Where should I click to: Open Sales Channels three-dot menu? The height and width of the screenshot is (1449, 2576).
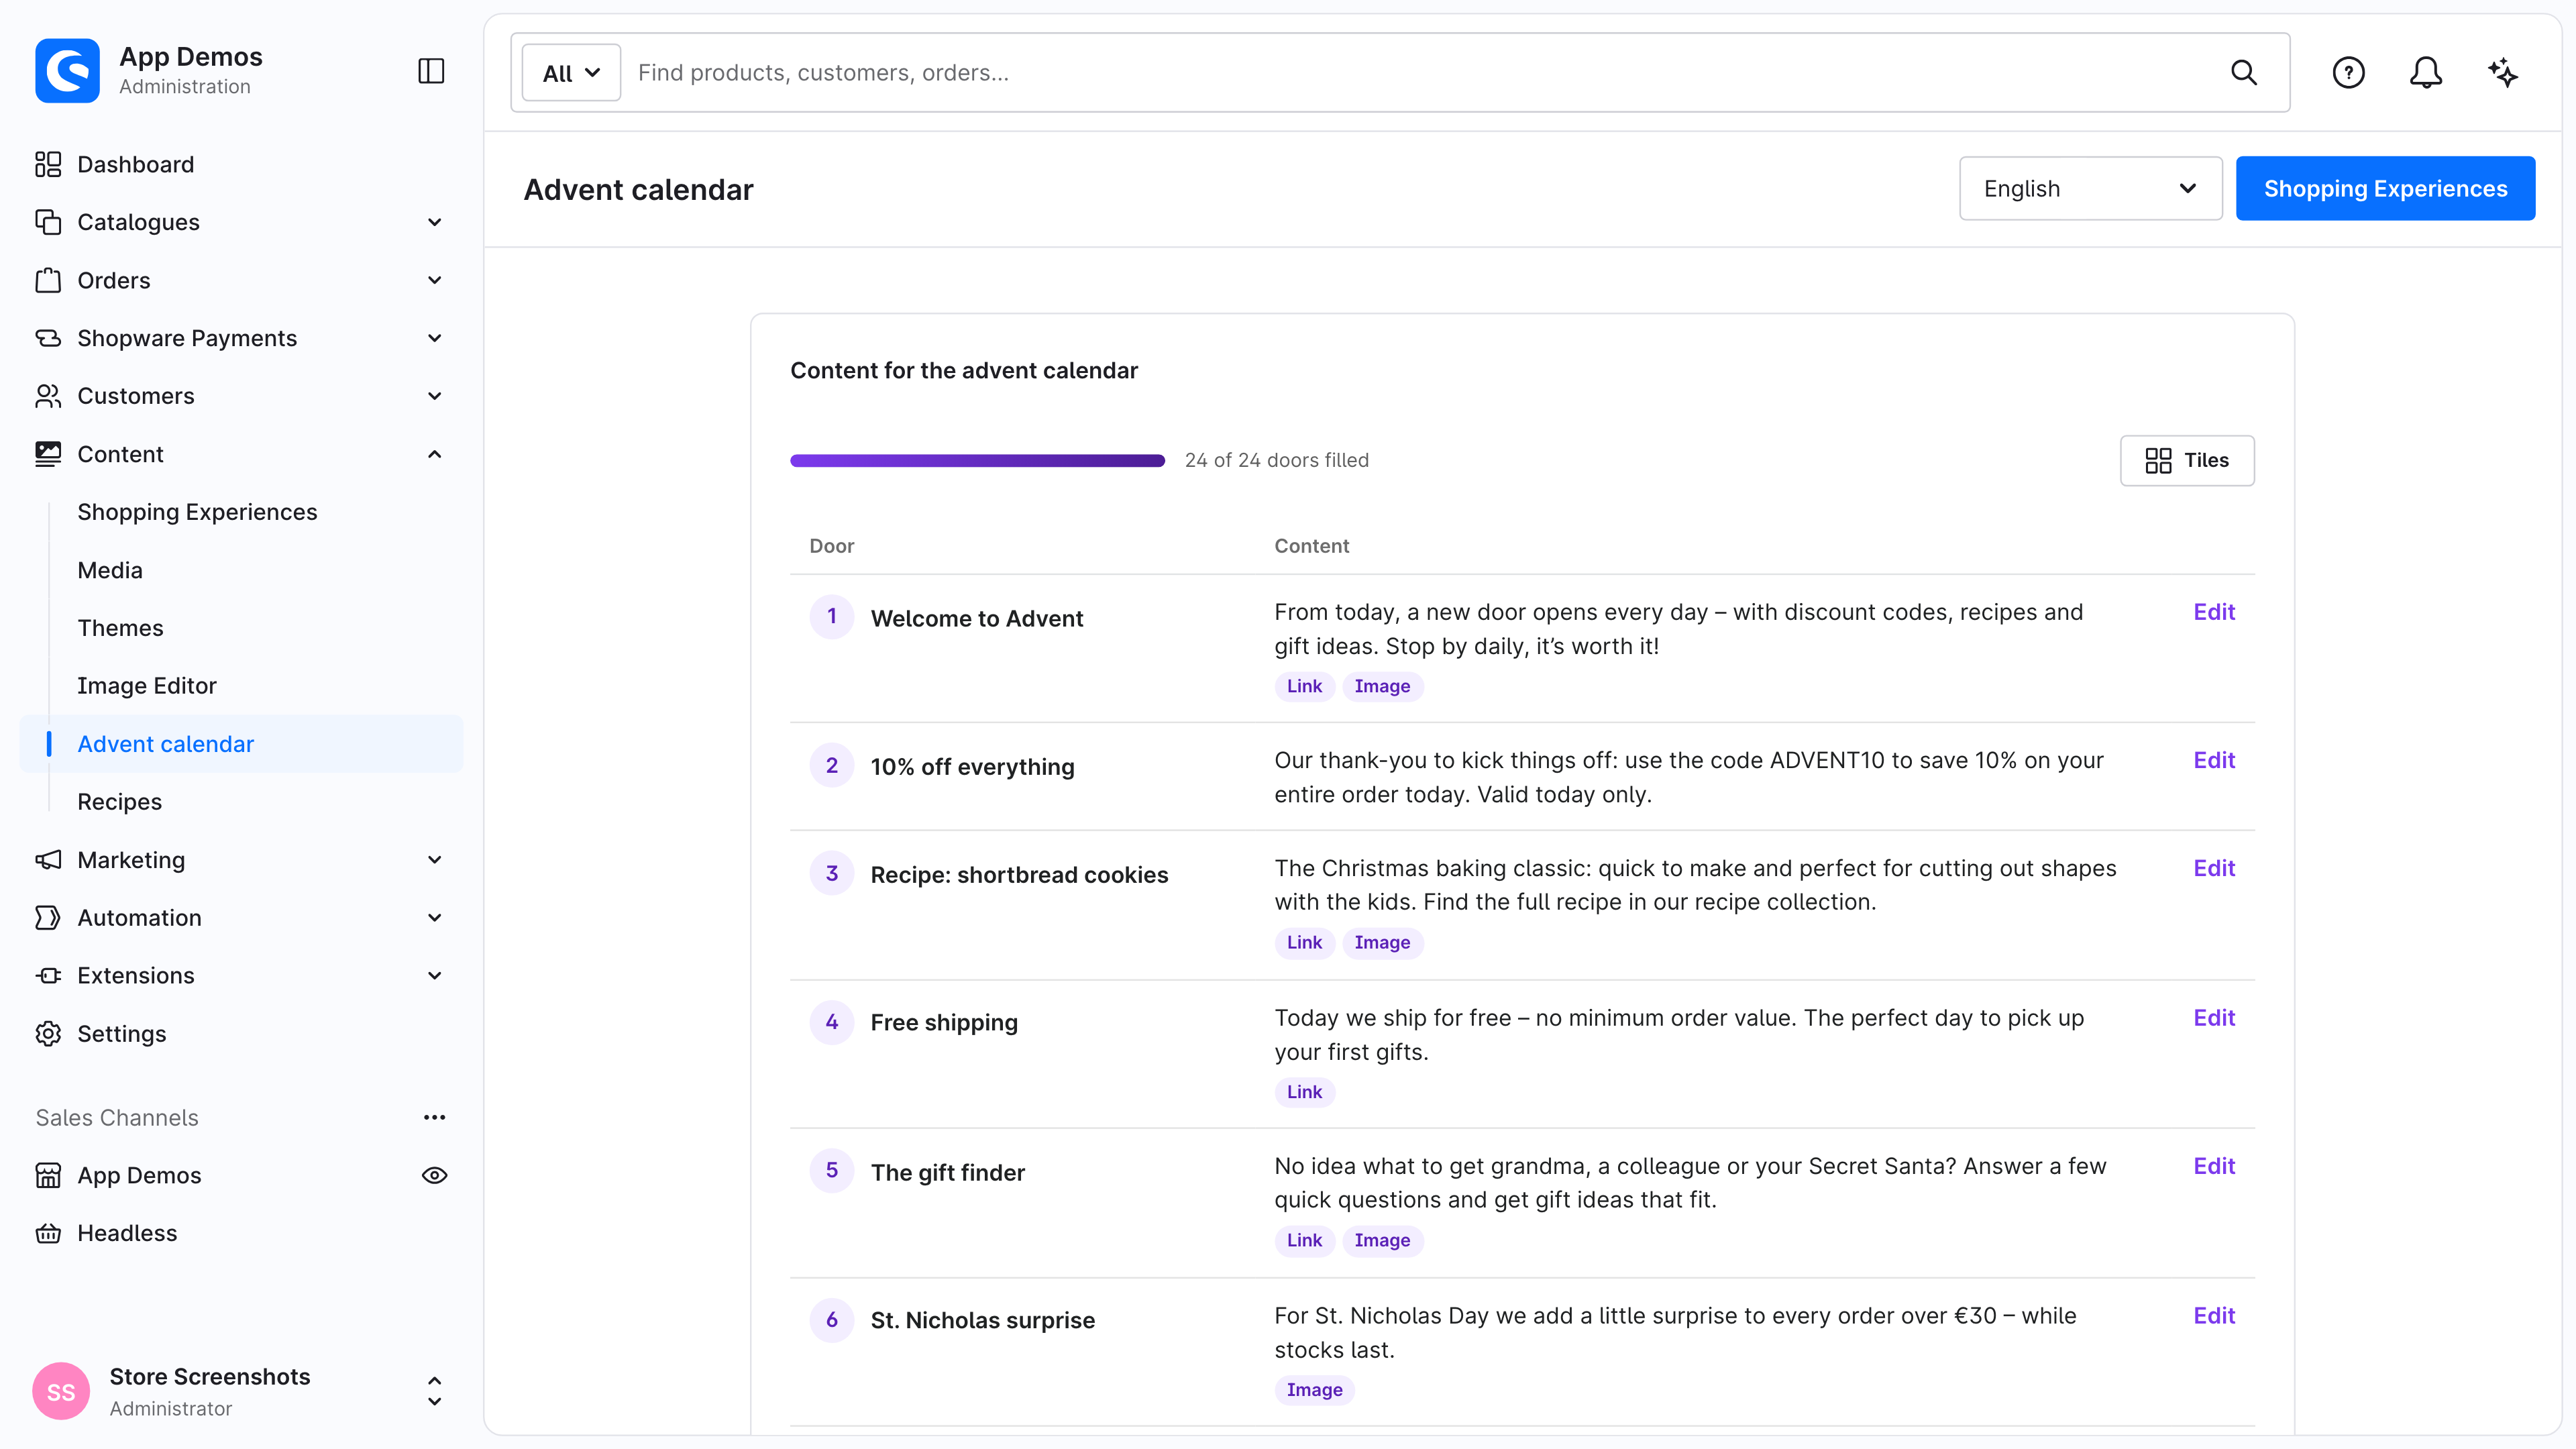[x=434, y=1117]
